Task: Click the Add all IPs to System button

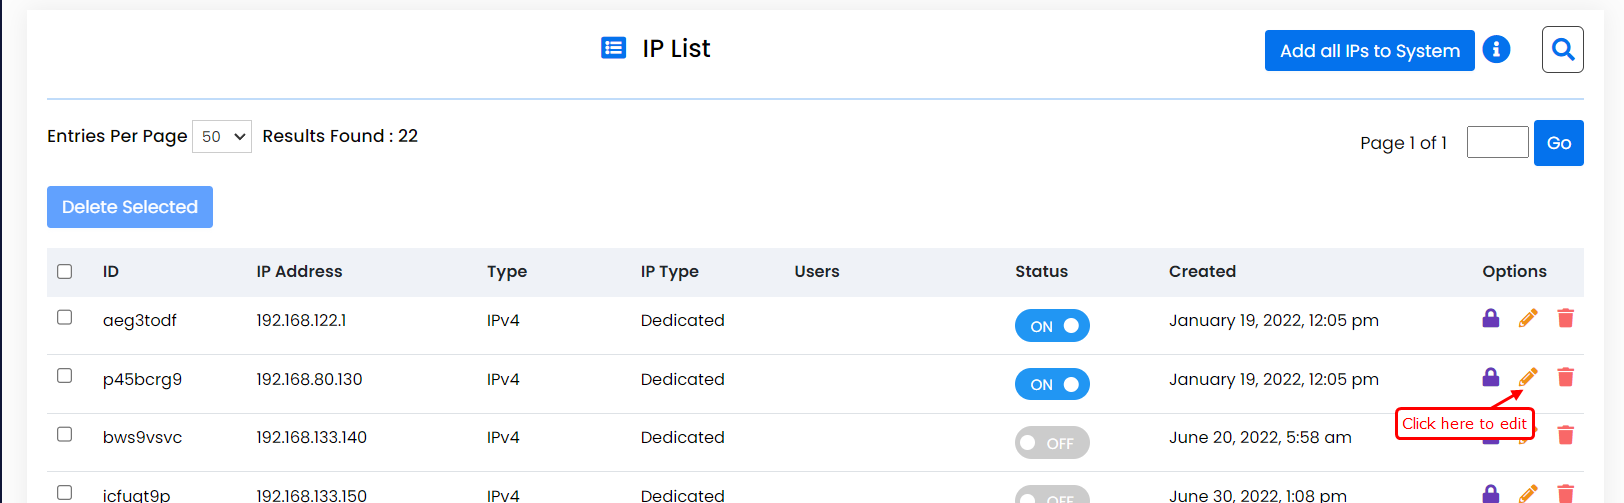Action: pos(1369,51)
